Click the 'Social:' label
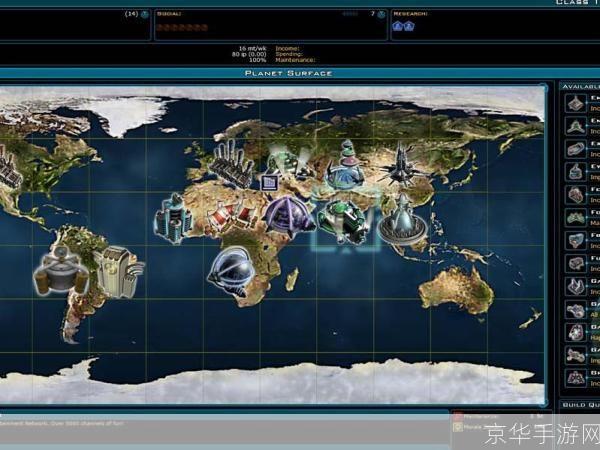 pyautogui.click(x=169, y=14)
